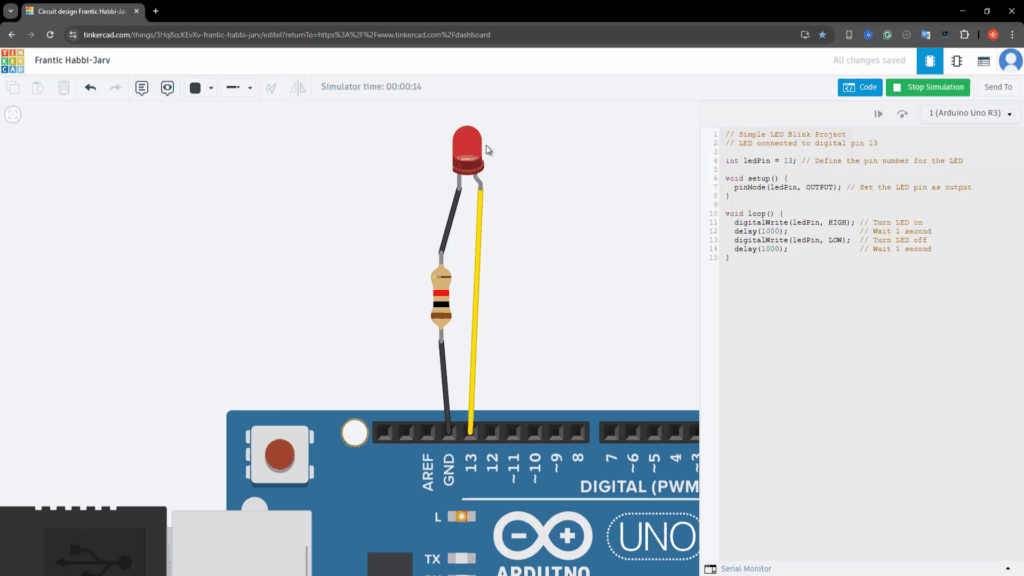Click the Code button to toggle code panel
This screenshot has width=1024, height=576.
click(x=860, y=87)
